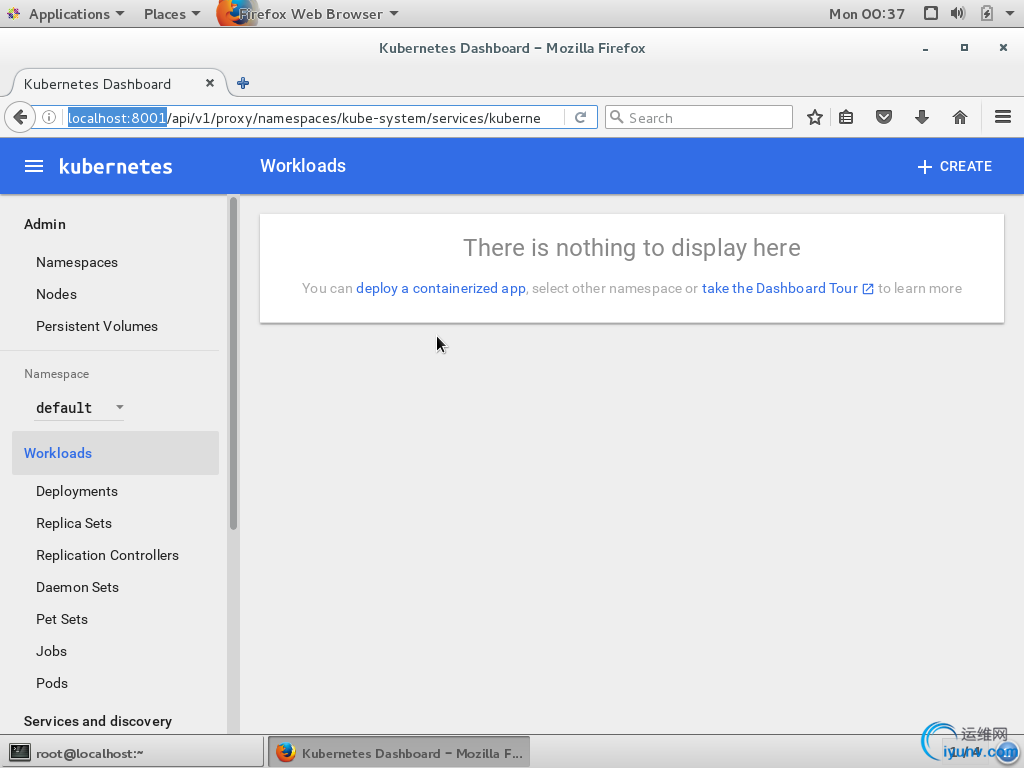This screenshot has height=768, width=1024.
Task: Bookmark this page with the star icon
Action: click(814, 118)
